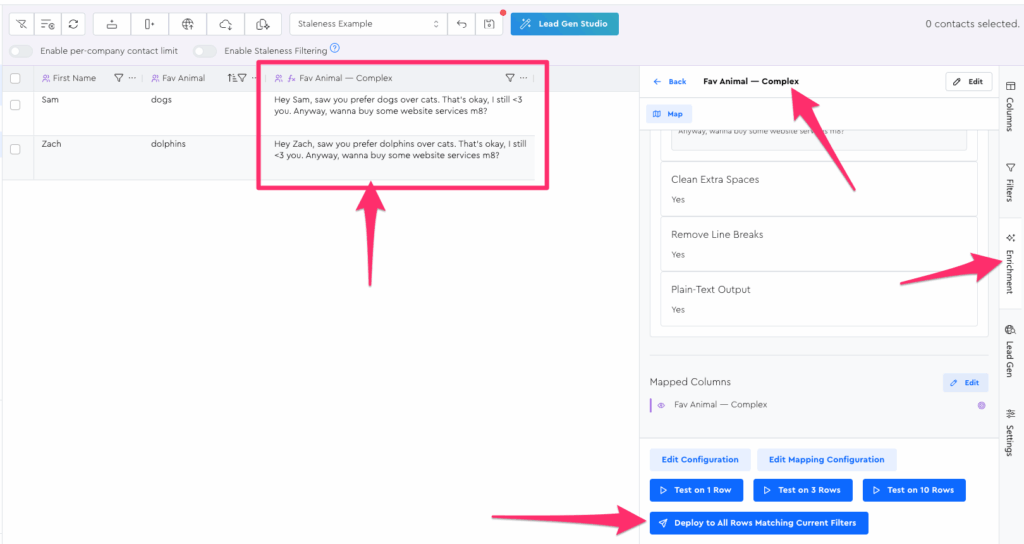Enable Staleness Filtering toggle
This screenshot has height=544, width=1024.
click(x=205, y=51)
